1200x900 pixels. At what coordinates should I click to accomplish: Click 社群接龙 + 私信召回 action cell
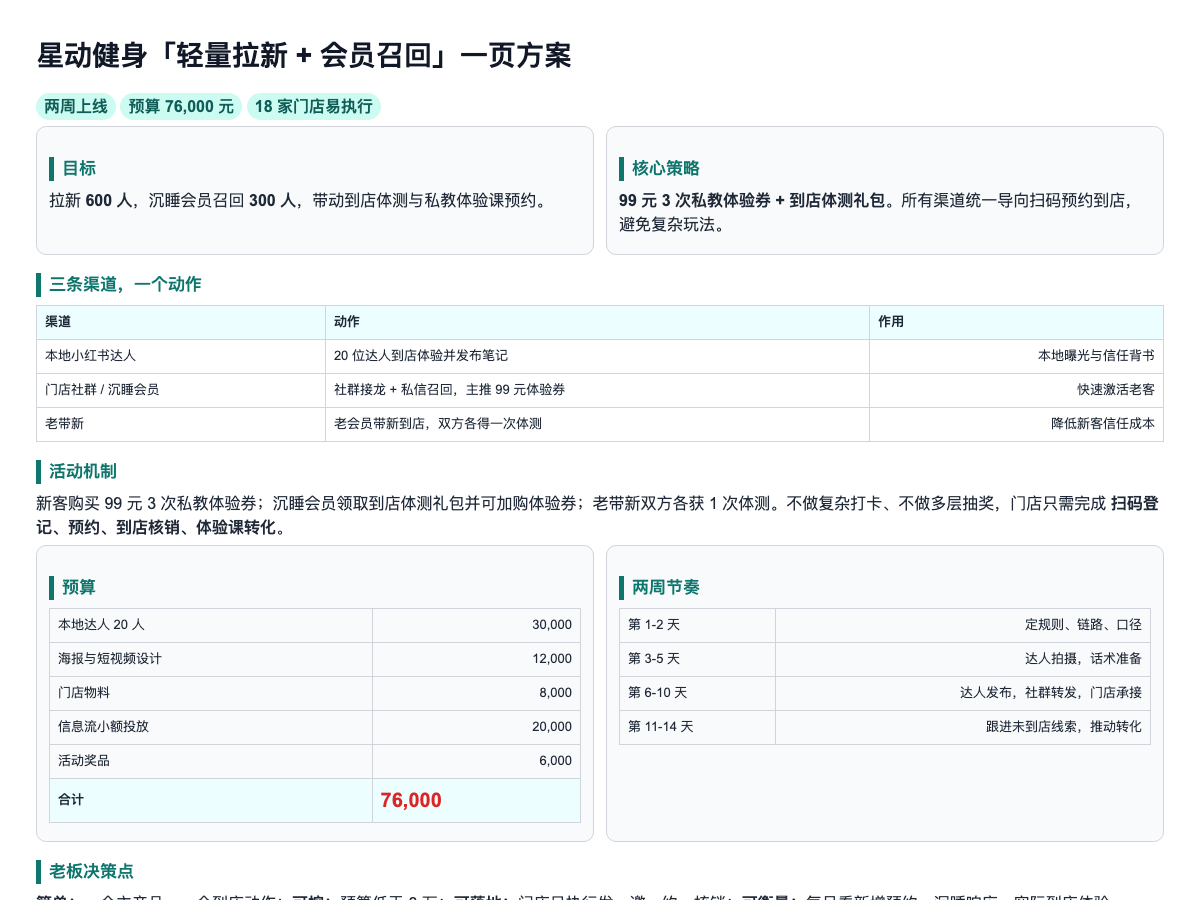tap(598, 390)
